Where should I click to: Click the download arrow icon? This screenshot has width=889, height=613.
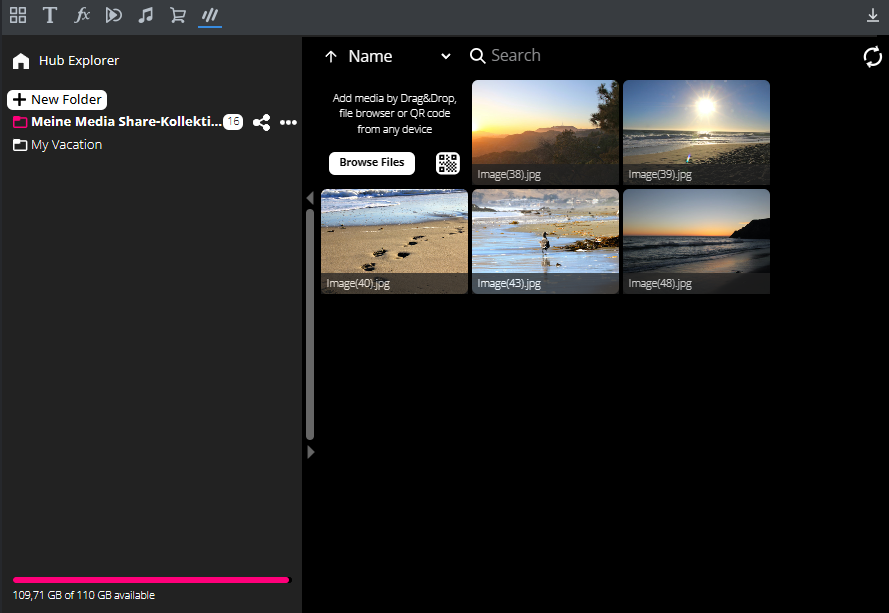[x=872, y=16]
